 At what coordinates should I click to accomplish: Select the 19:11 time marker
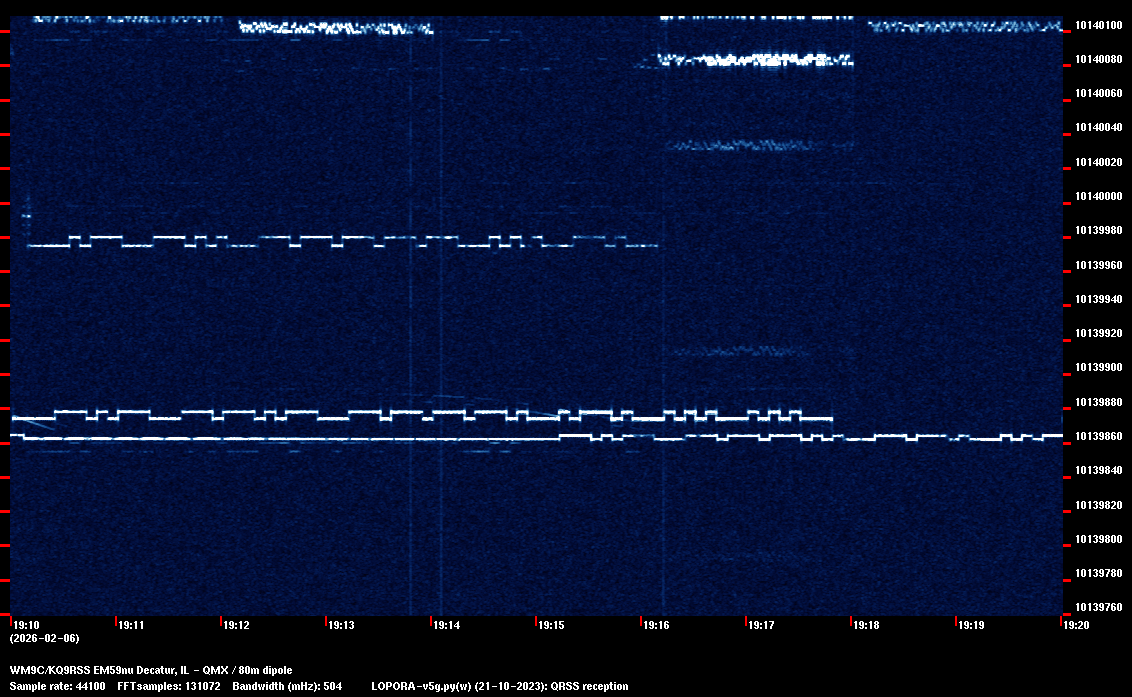pos(131,625)
